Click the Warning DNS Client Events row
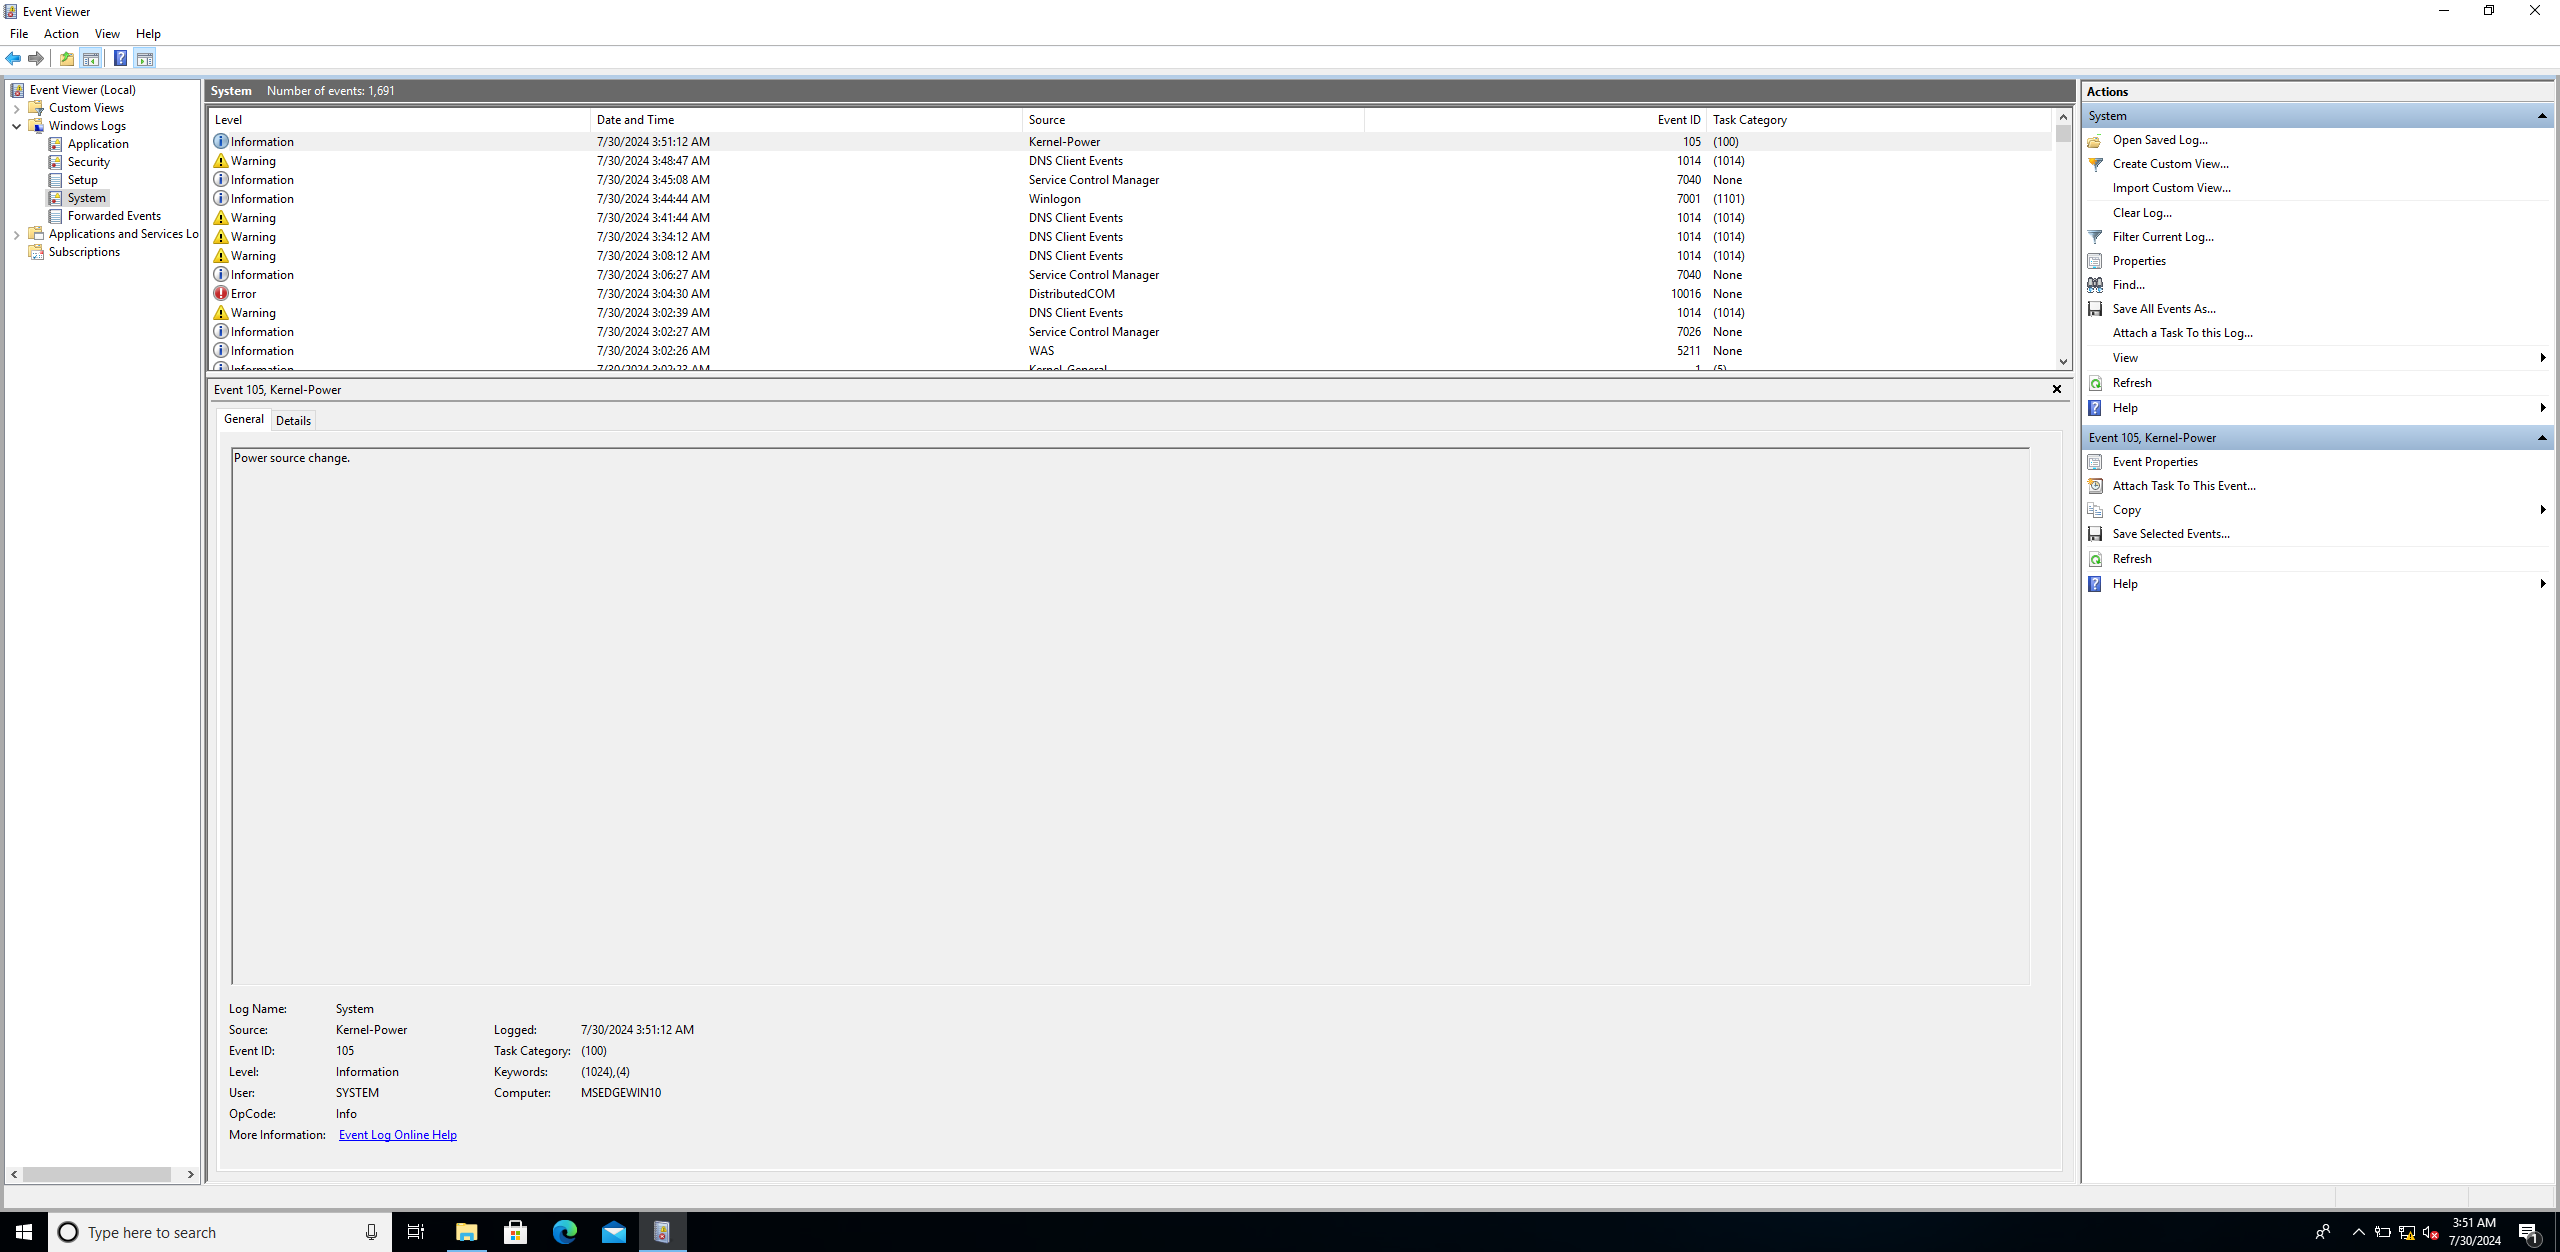Screen dimensions: 2560x1252 pos(653,160)
